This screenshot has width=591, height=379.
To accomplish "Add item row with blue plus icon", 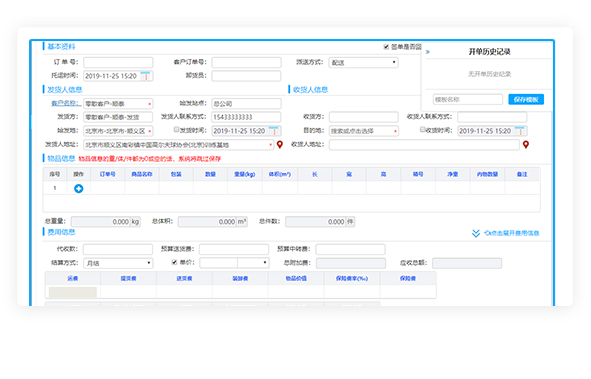I will [78, 188].
